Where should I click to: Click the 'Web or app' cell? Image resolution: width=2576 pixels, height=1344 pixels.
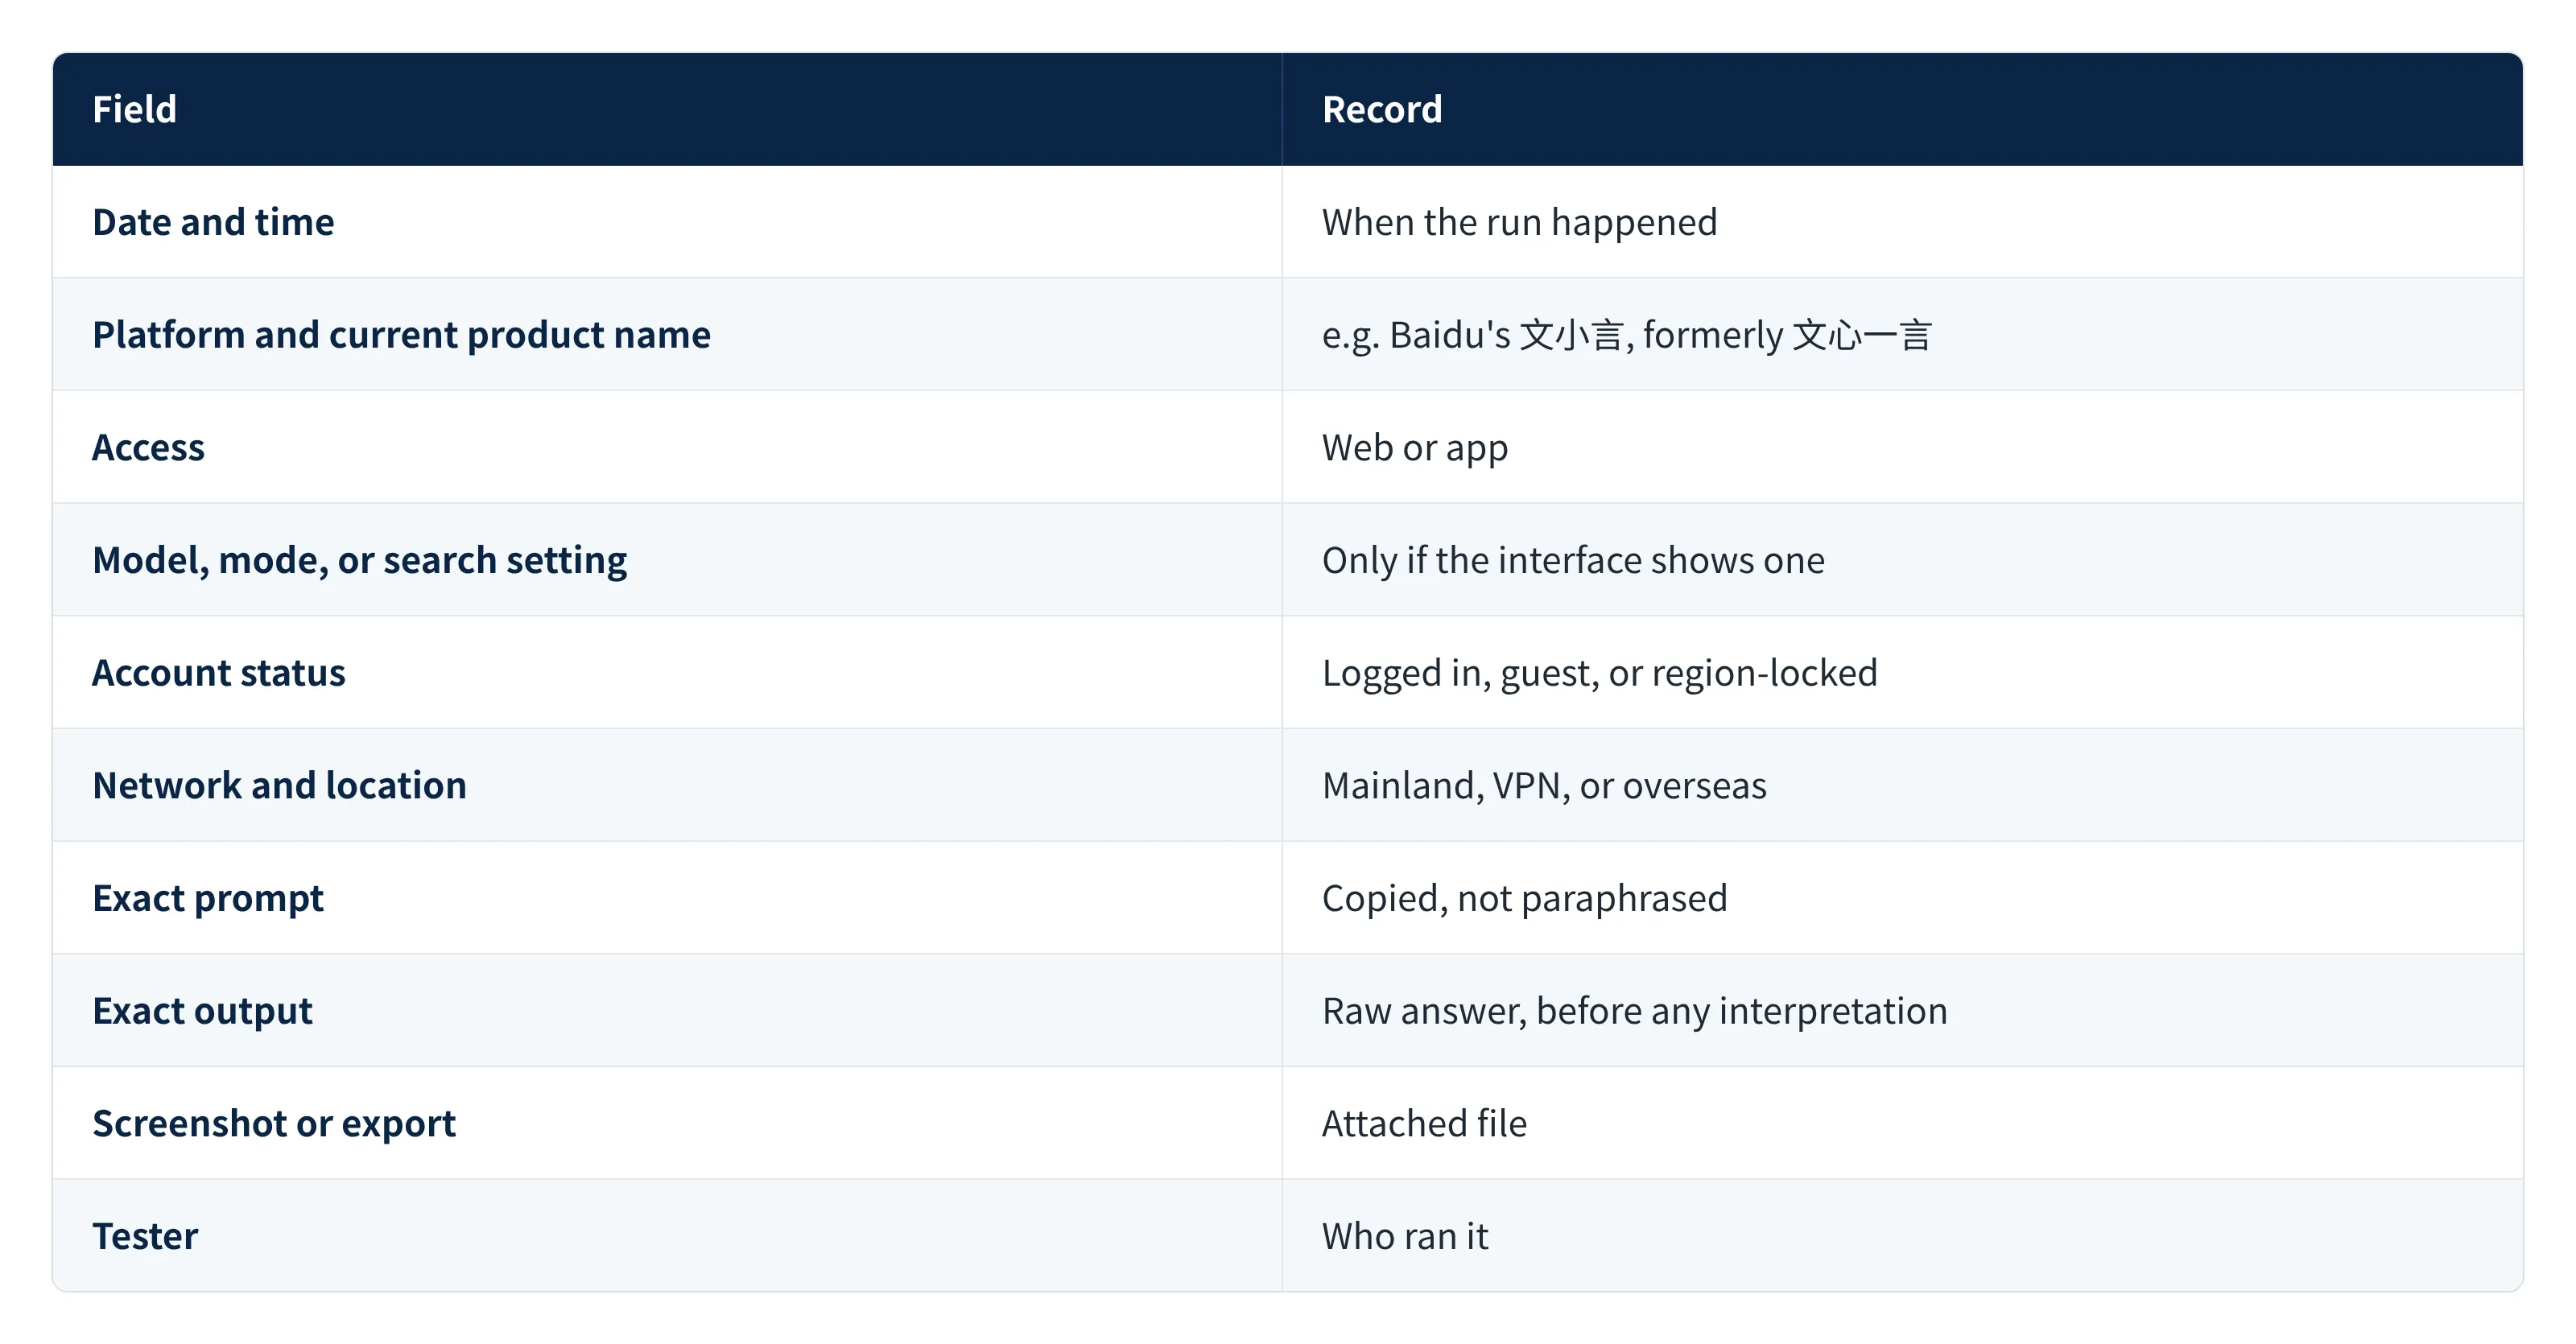[x=1902, y=447]
